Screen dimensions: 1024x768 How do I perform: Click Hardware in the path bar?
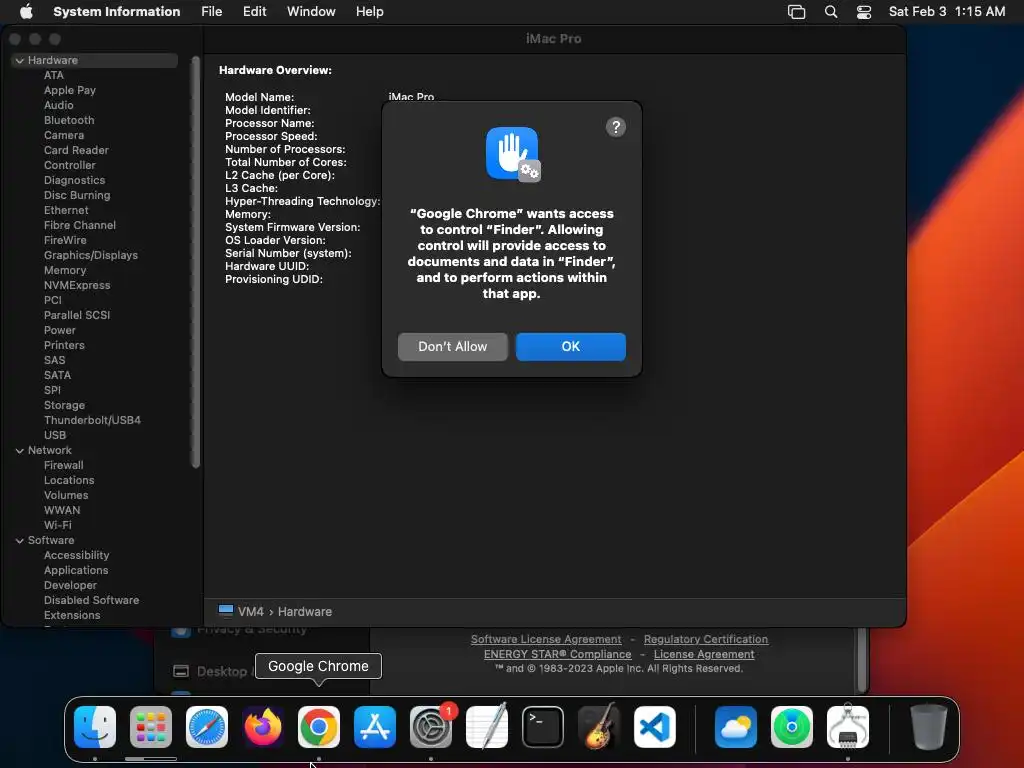[305, 611]
